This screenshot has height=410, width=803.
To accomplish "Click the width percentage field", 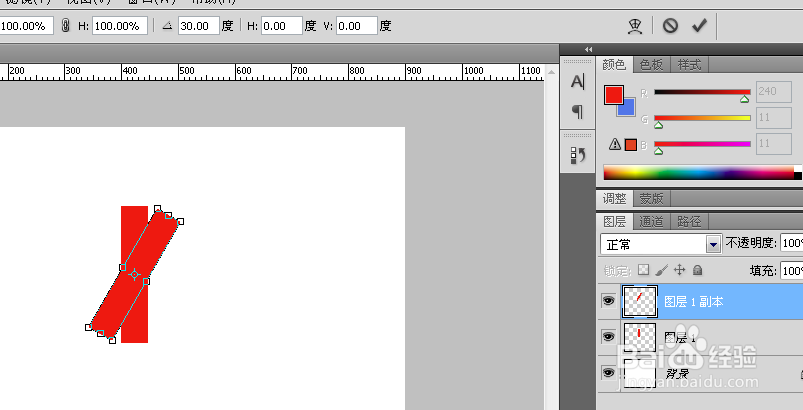I will point(27,26).
